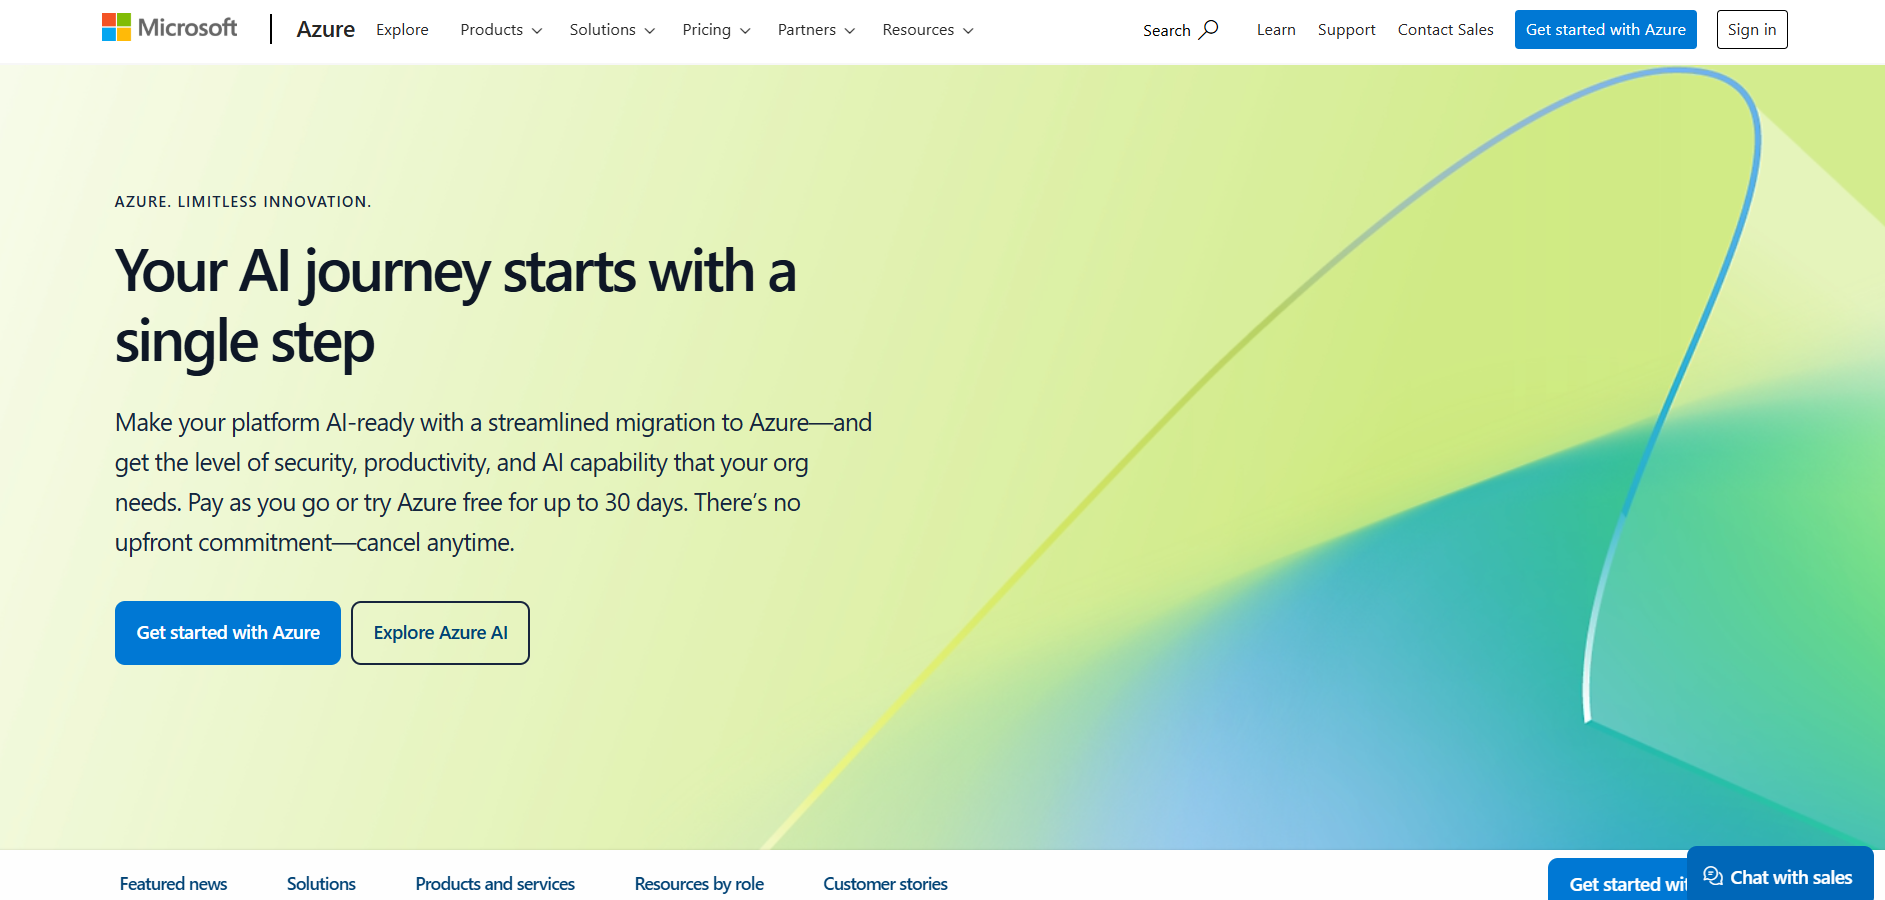Image resolution: width=1885 pixels, height=900 pixels.
Task: Open the Resources dropdown menu
Action: click(x=927, y=30)
